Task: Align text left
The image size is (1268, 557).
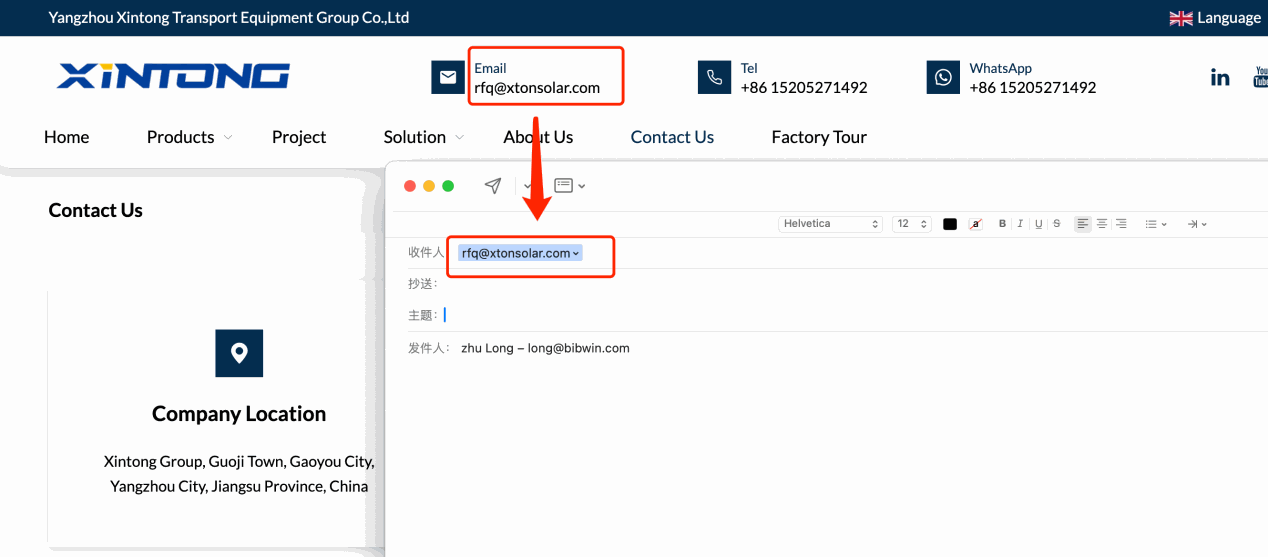Action: pos(1083,224)
